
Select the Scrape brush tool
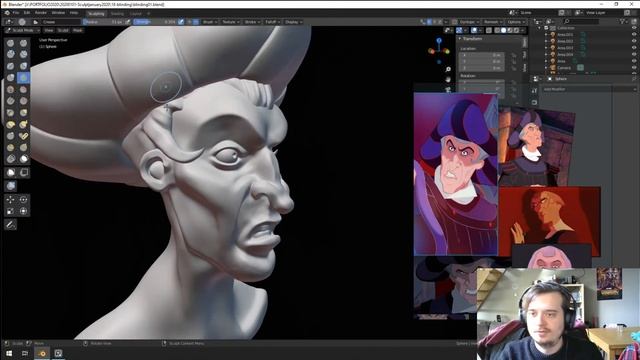point(24,101)
